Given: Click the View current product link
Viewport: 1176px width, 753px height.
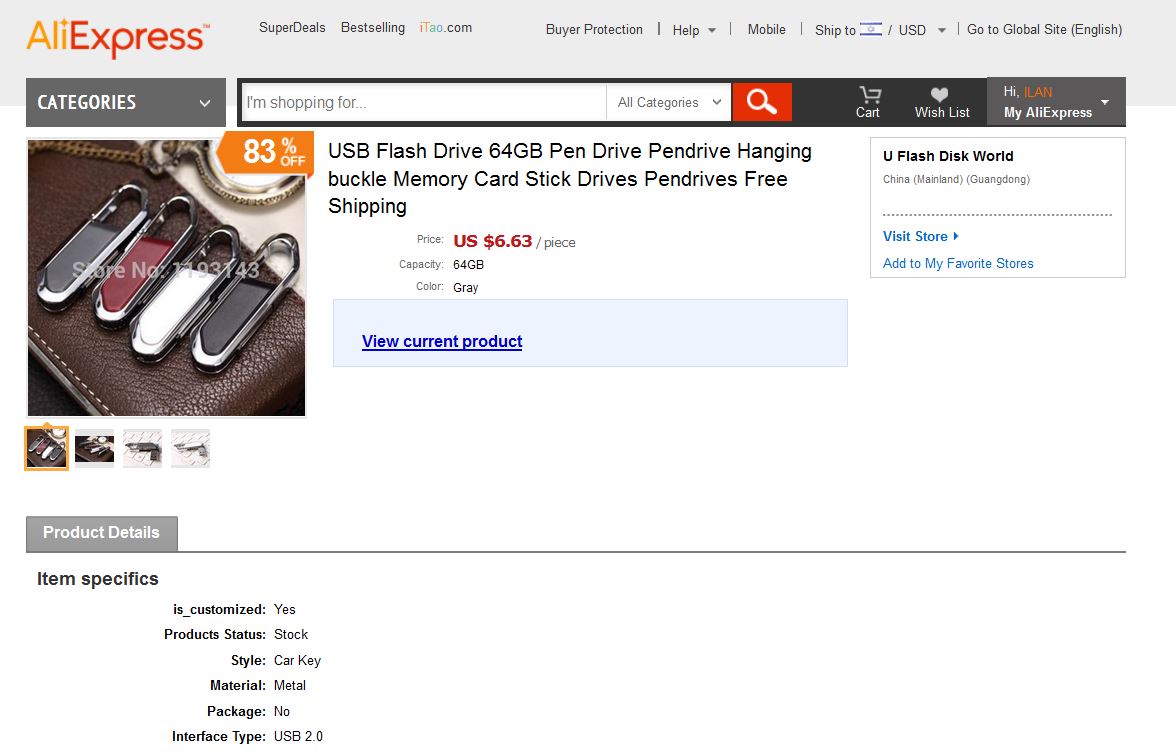Looking at the screenshot, I should 442,341.
